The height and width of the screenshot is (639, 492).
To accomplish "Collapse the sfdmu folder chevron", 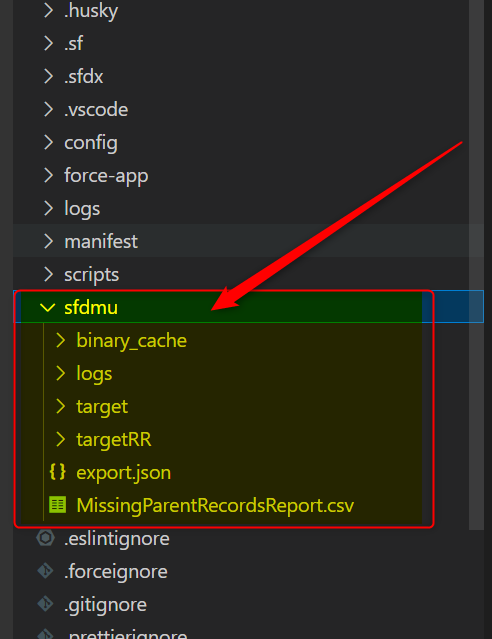I will coord(48,308).
